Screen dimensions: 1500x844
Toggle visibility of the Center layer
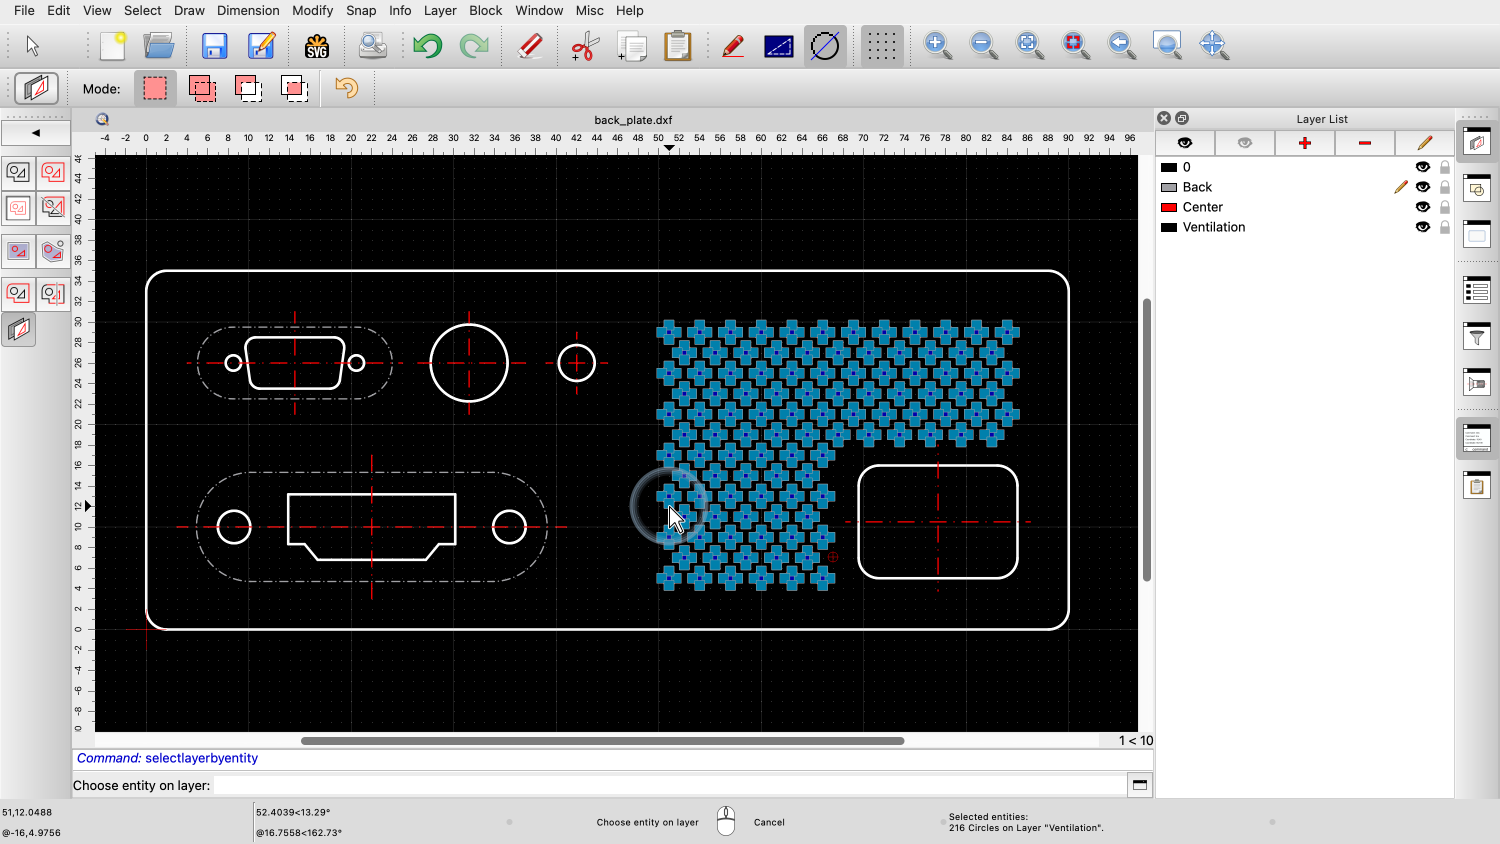(x=1422, y=207)
